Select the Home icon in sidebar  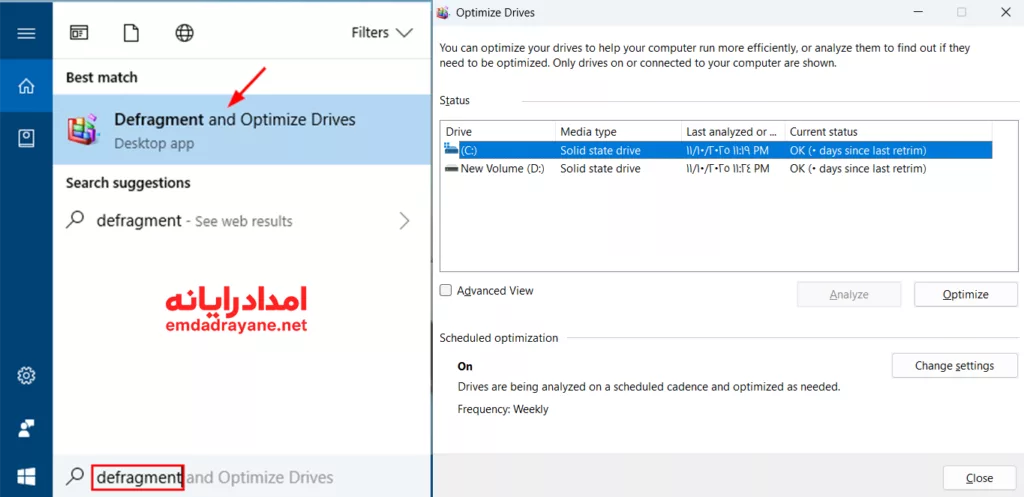tap(26, 86)
